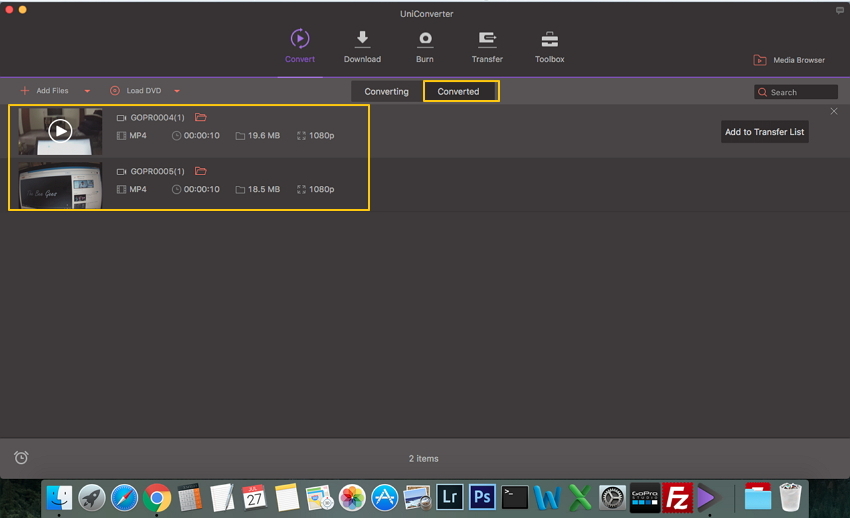Open FileZilla in the Dock
Image resolution: width=850 pixels, height=518 pixels.
pos(677,497)
